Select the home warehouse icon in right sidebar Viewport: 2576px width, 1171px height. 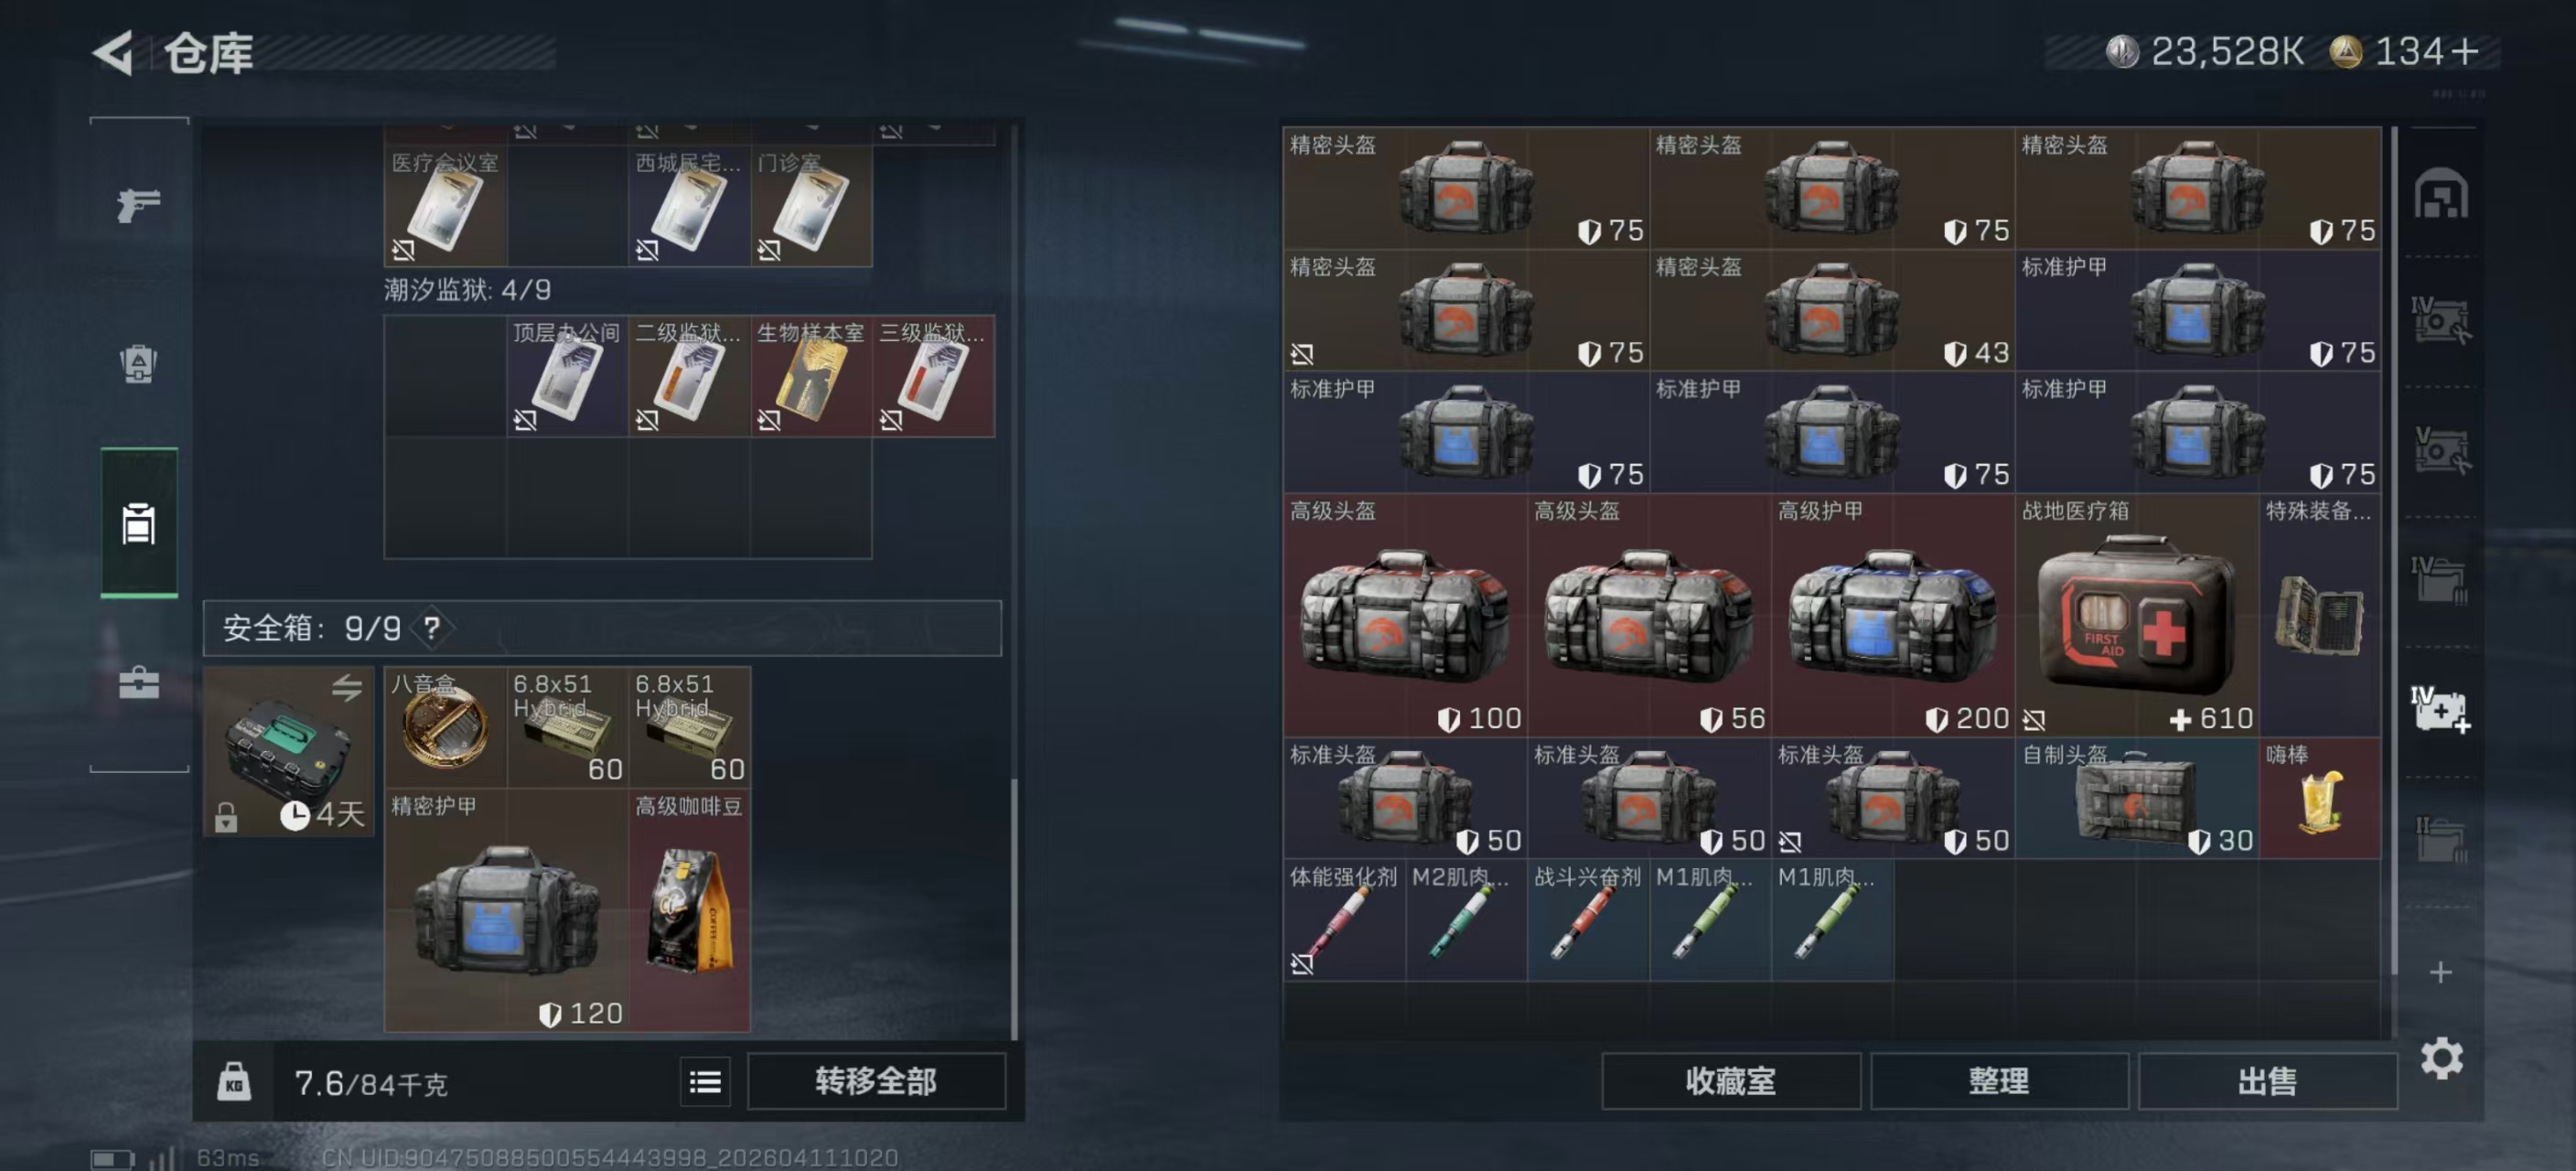pos(2441,193)
